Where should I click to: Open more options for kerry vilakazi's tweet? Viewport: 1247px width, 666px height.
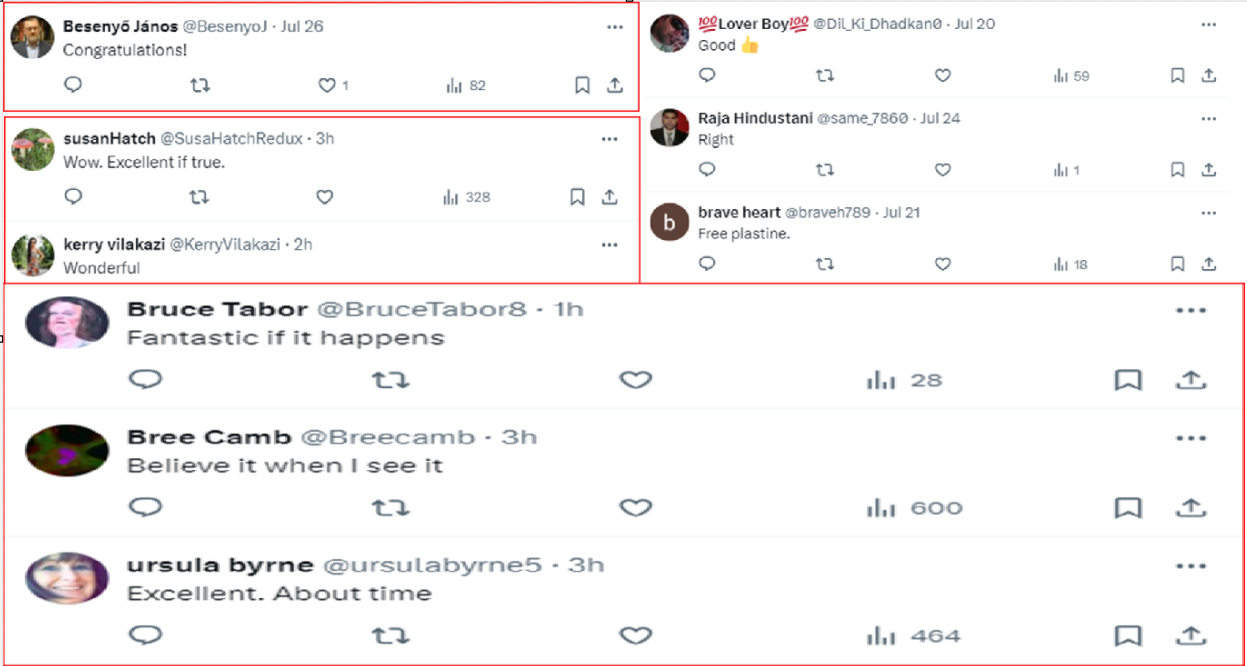click(609, 245)
